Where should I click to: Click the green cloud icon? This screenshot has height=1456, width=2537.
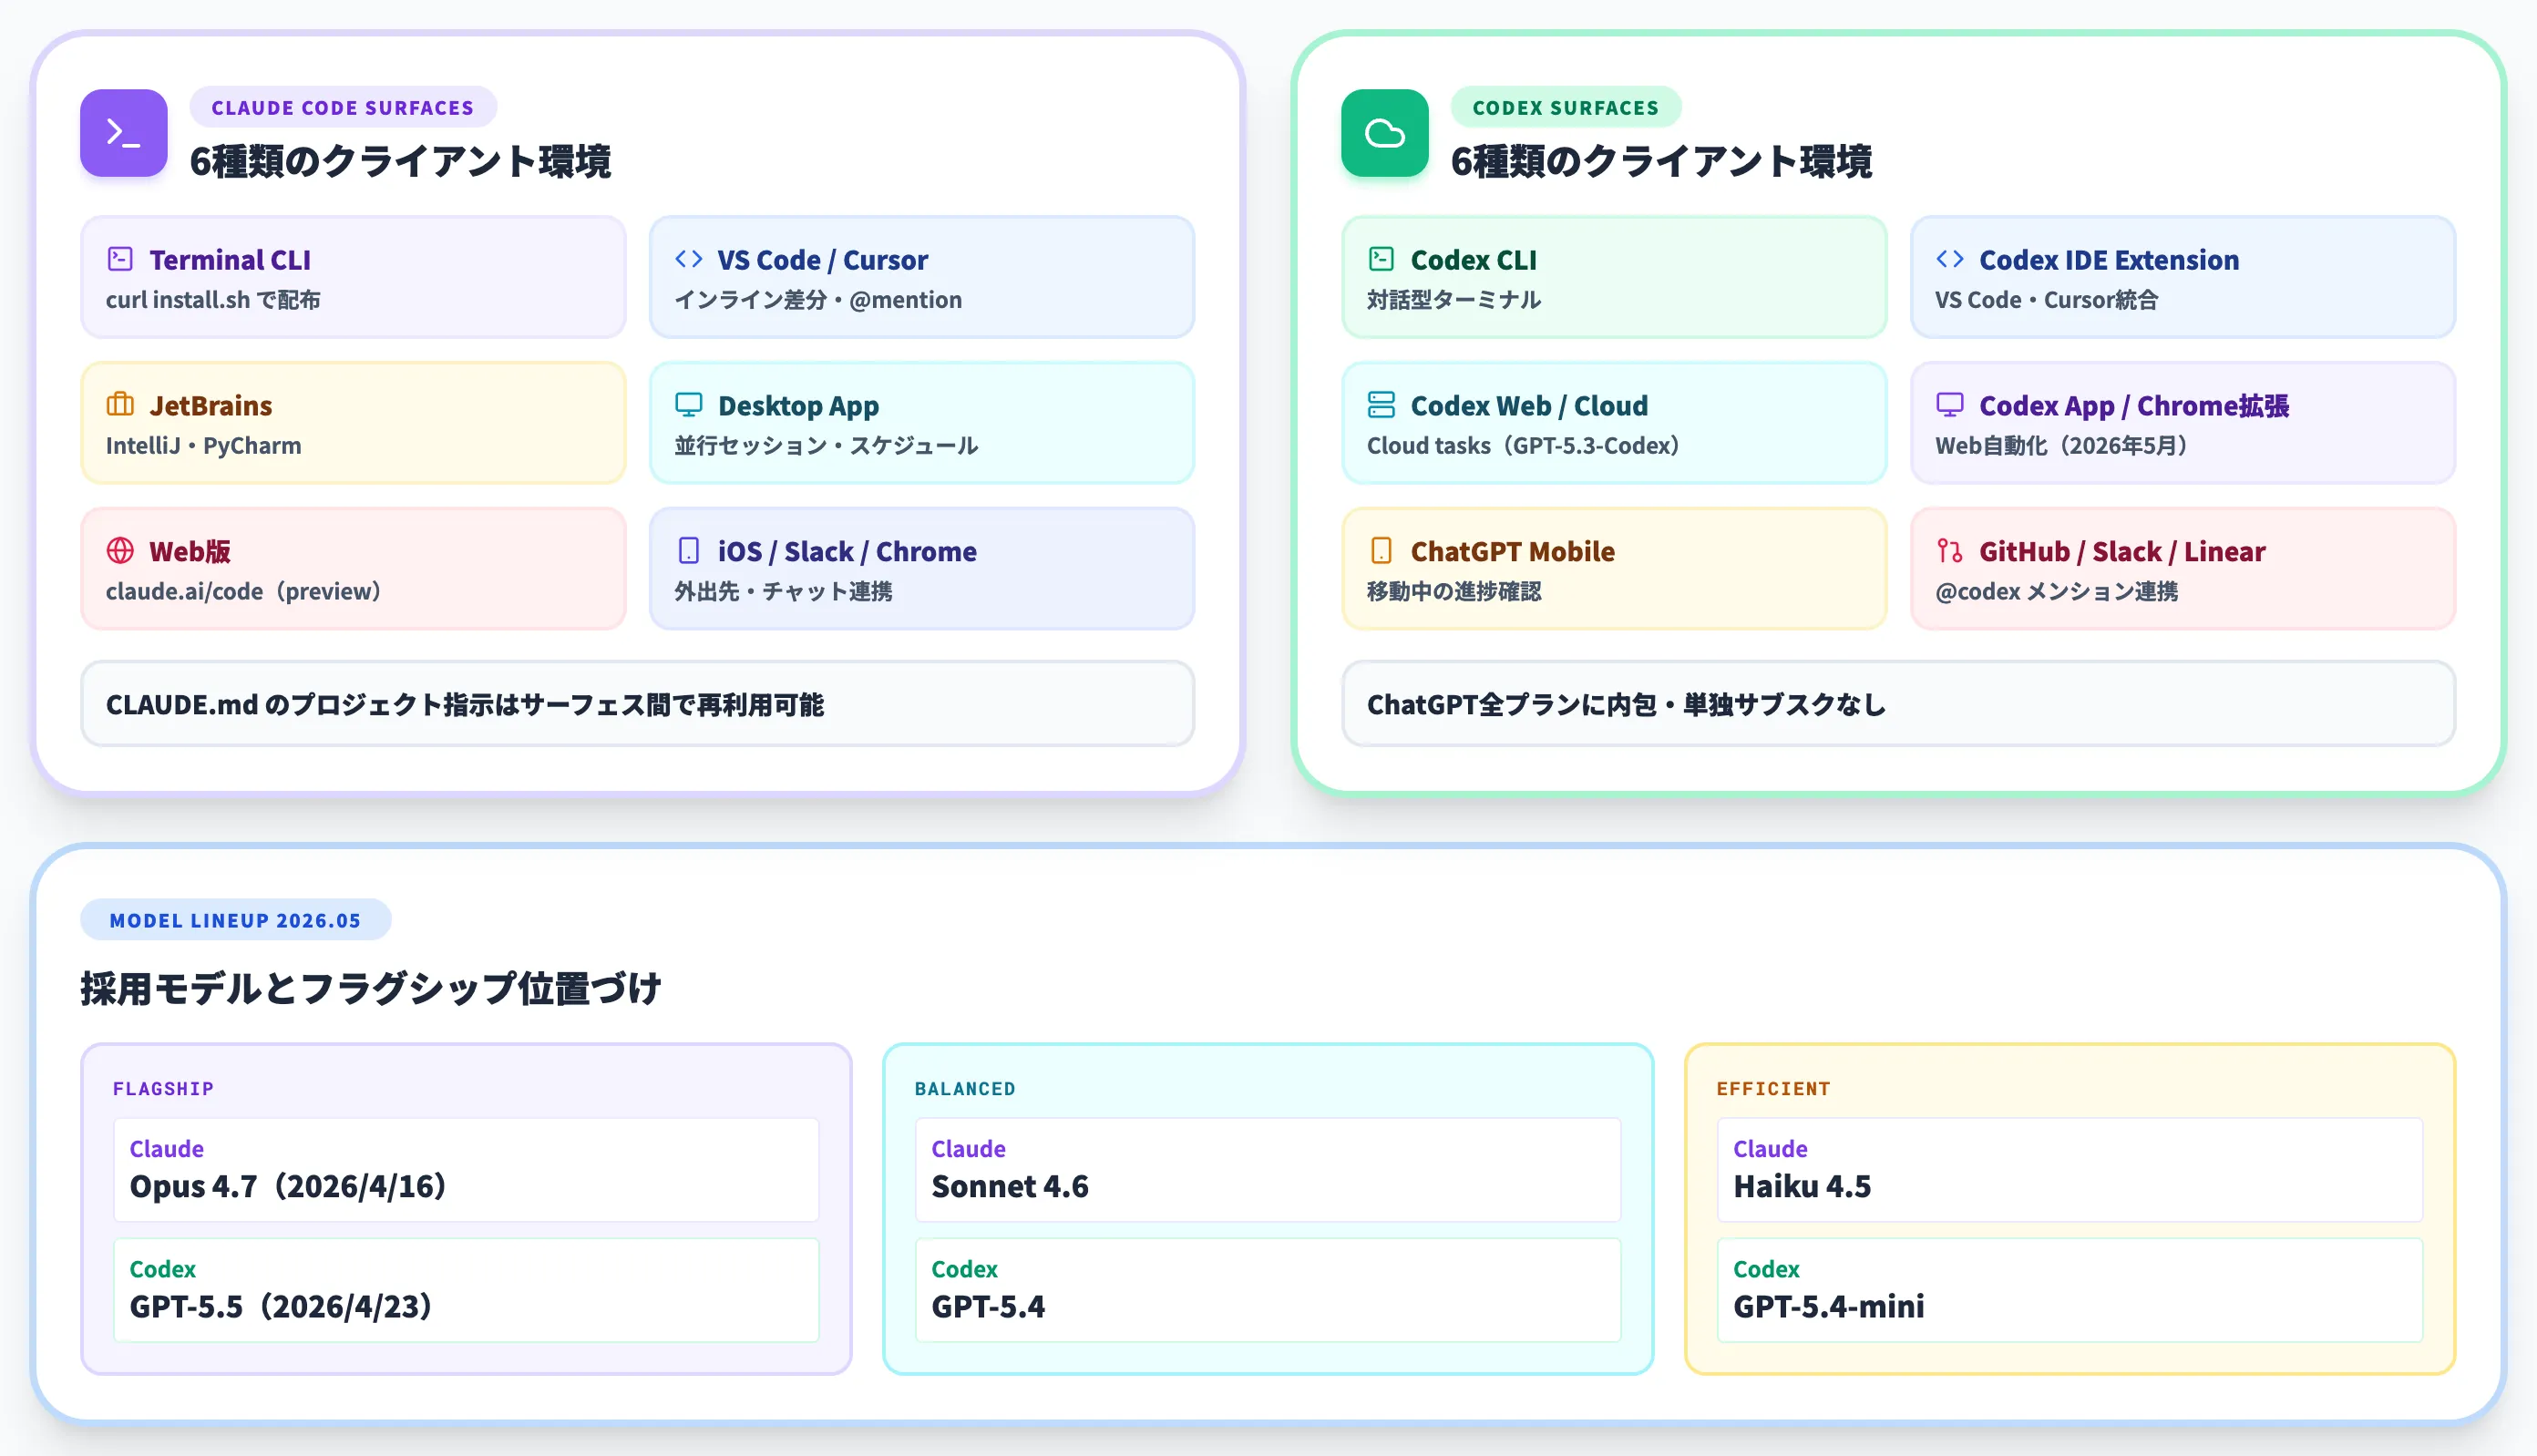click(1385, 133)
